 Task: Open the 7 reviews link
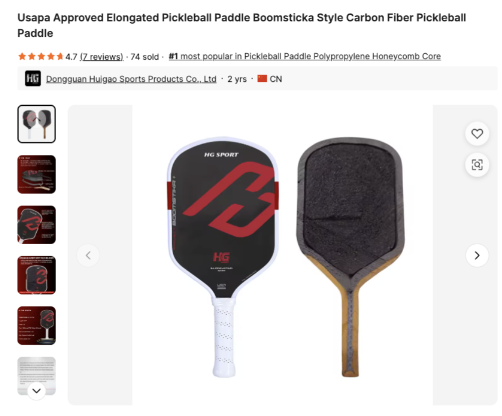pos(102,57)
